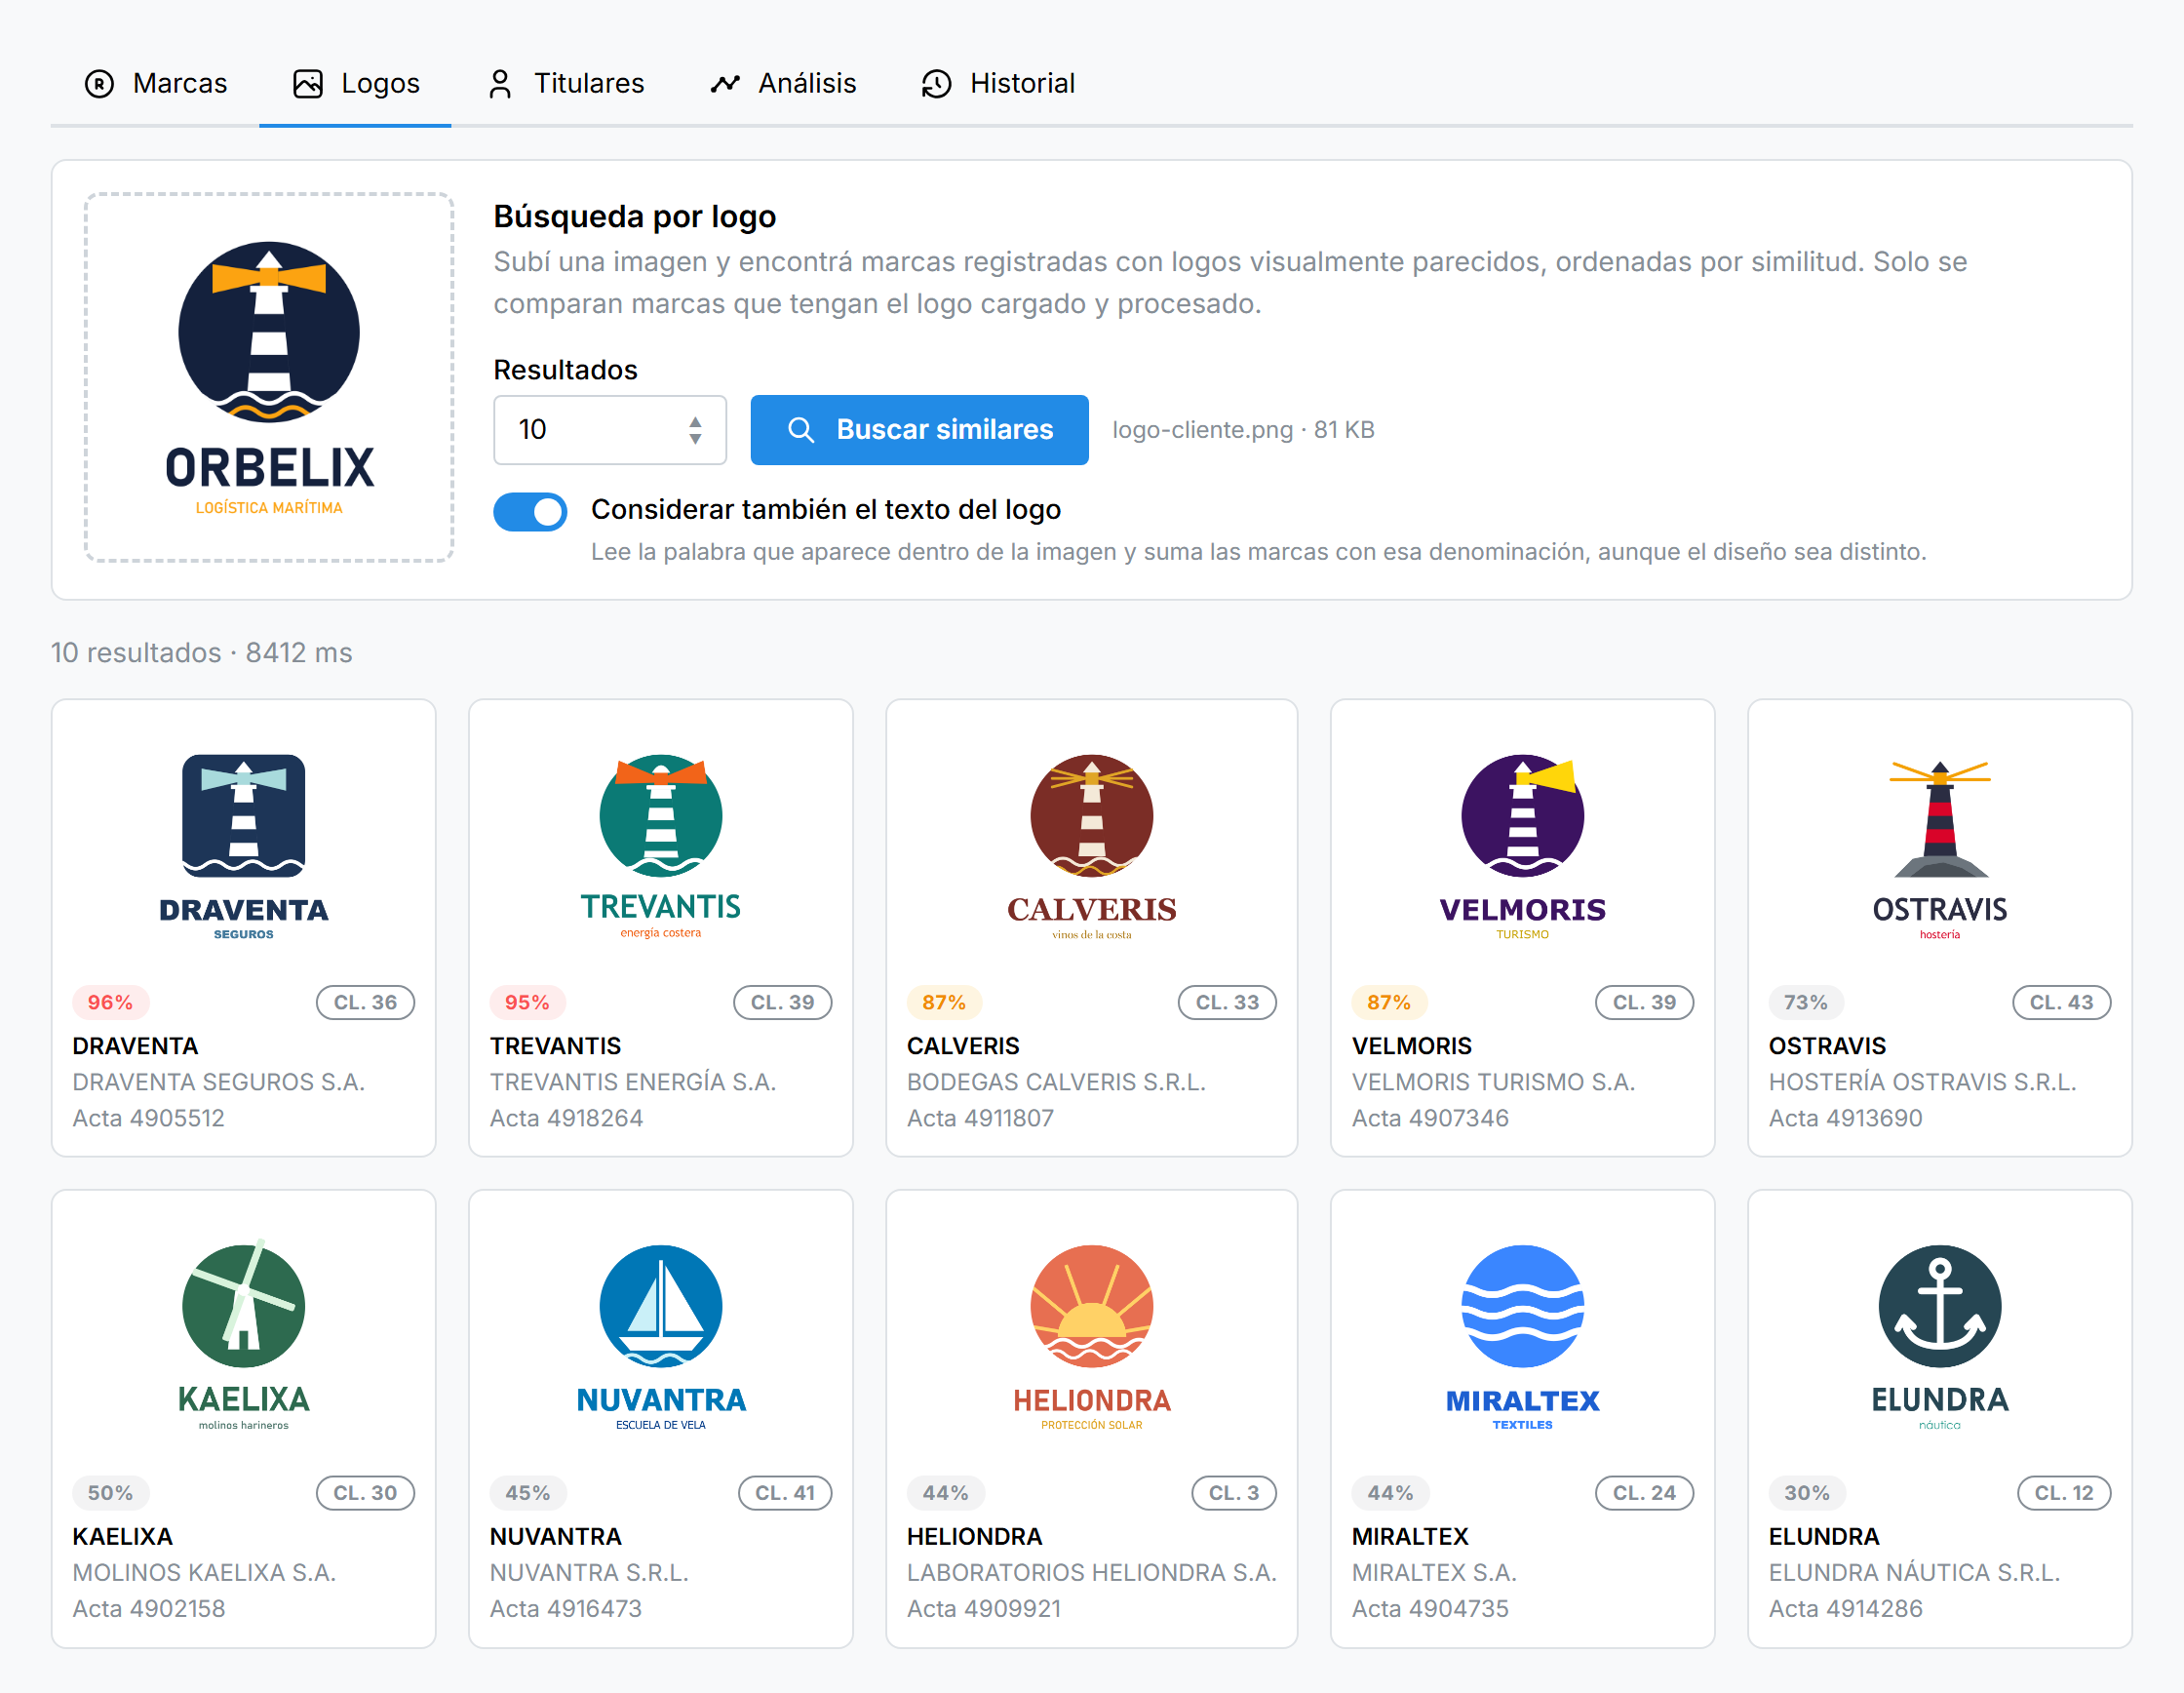Open the ELUNDRA anchor logo thumbnail
The height and width of the screenshot is (1693, 2184).
click(1939, 1337)
